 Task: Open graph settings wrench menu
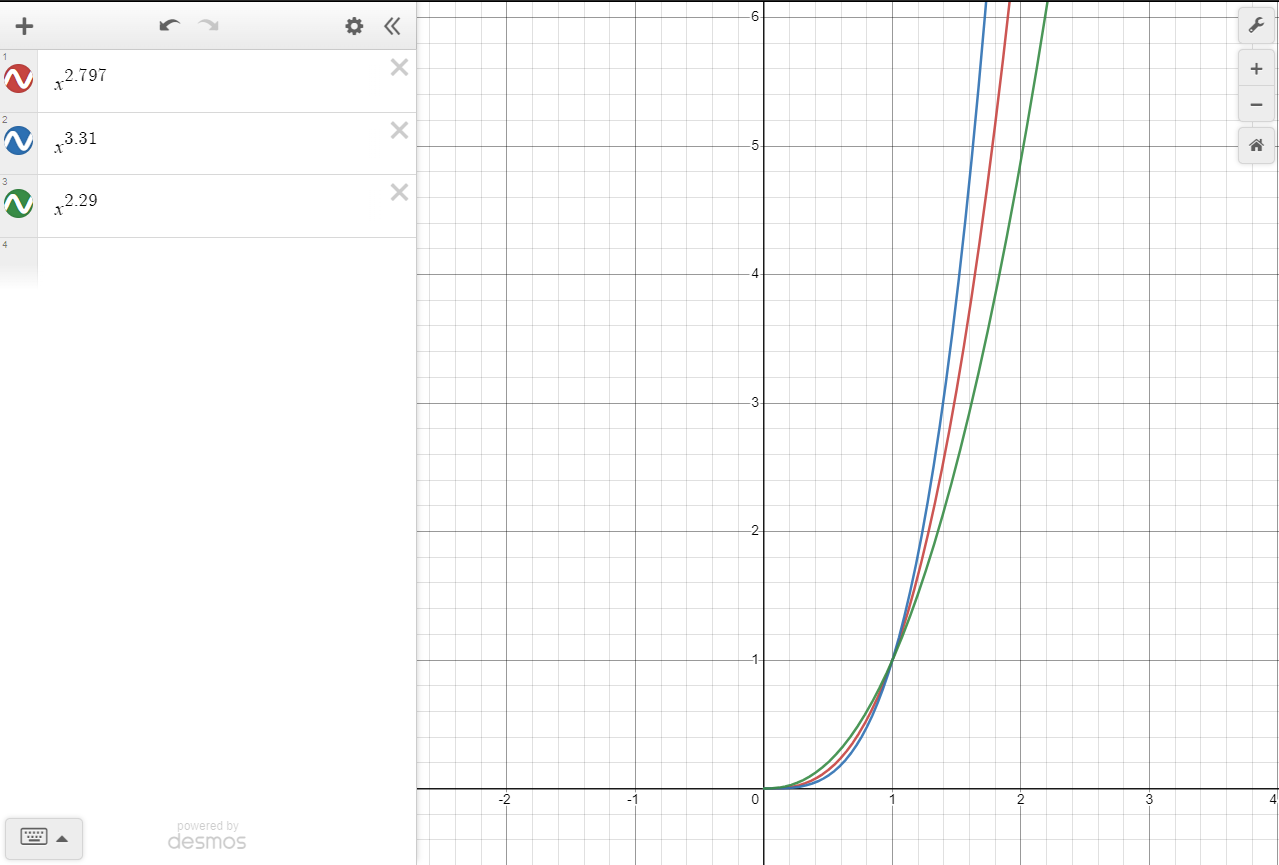pos(1256,25)
